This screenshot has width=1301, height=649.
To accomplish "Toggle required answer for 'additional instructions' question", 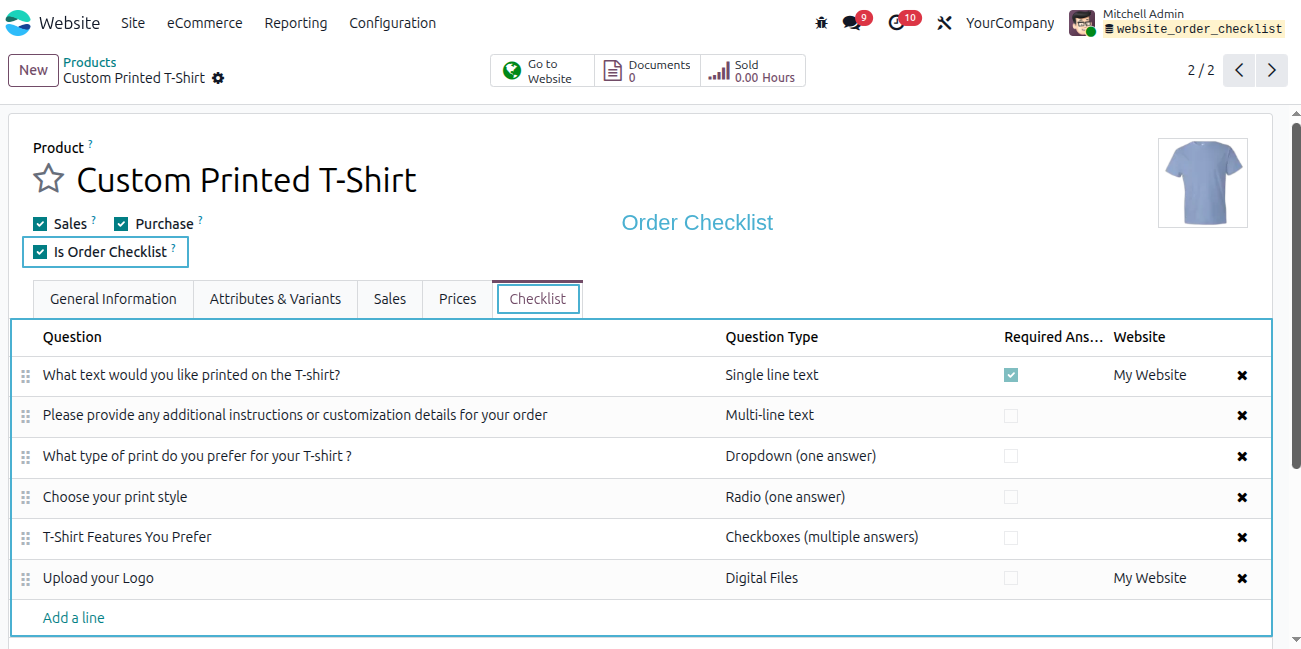I will point(1011,415).
